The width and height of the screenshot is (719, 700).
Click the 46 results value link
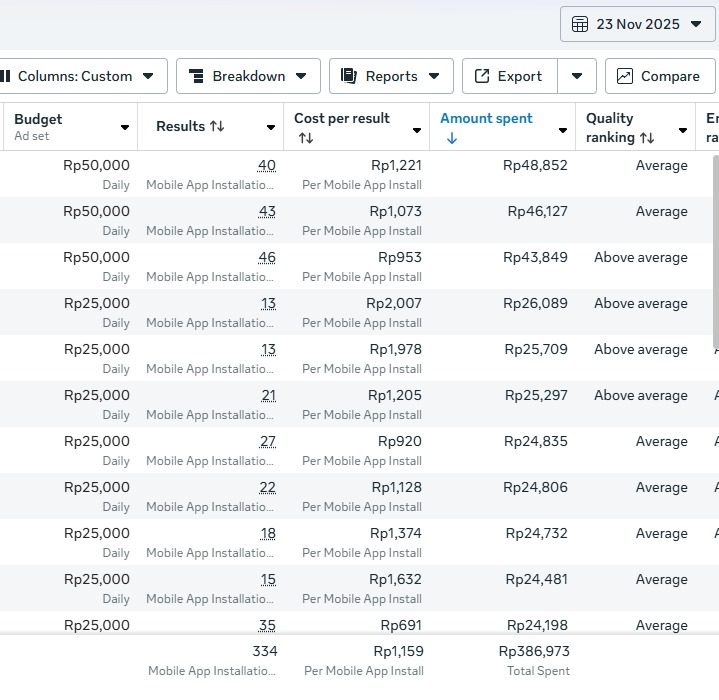pyautogui.click(x=267, y=257)
